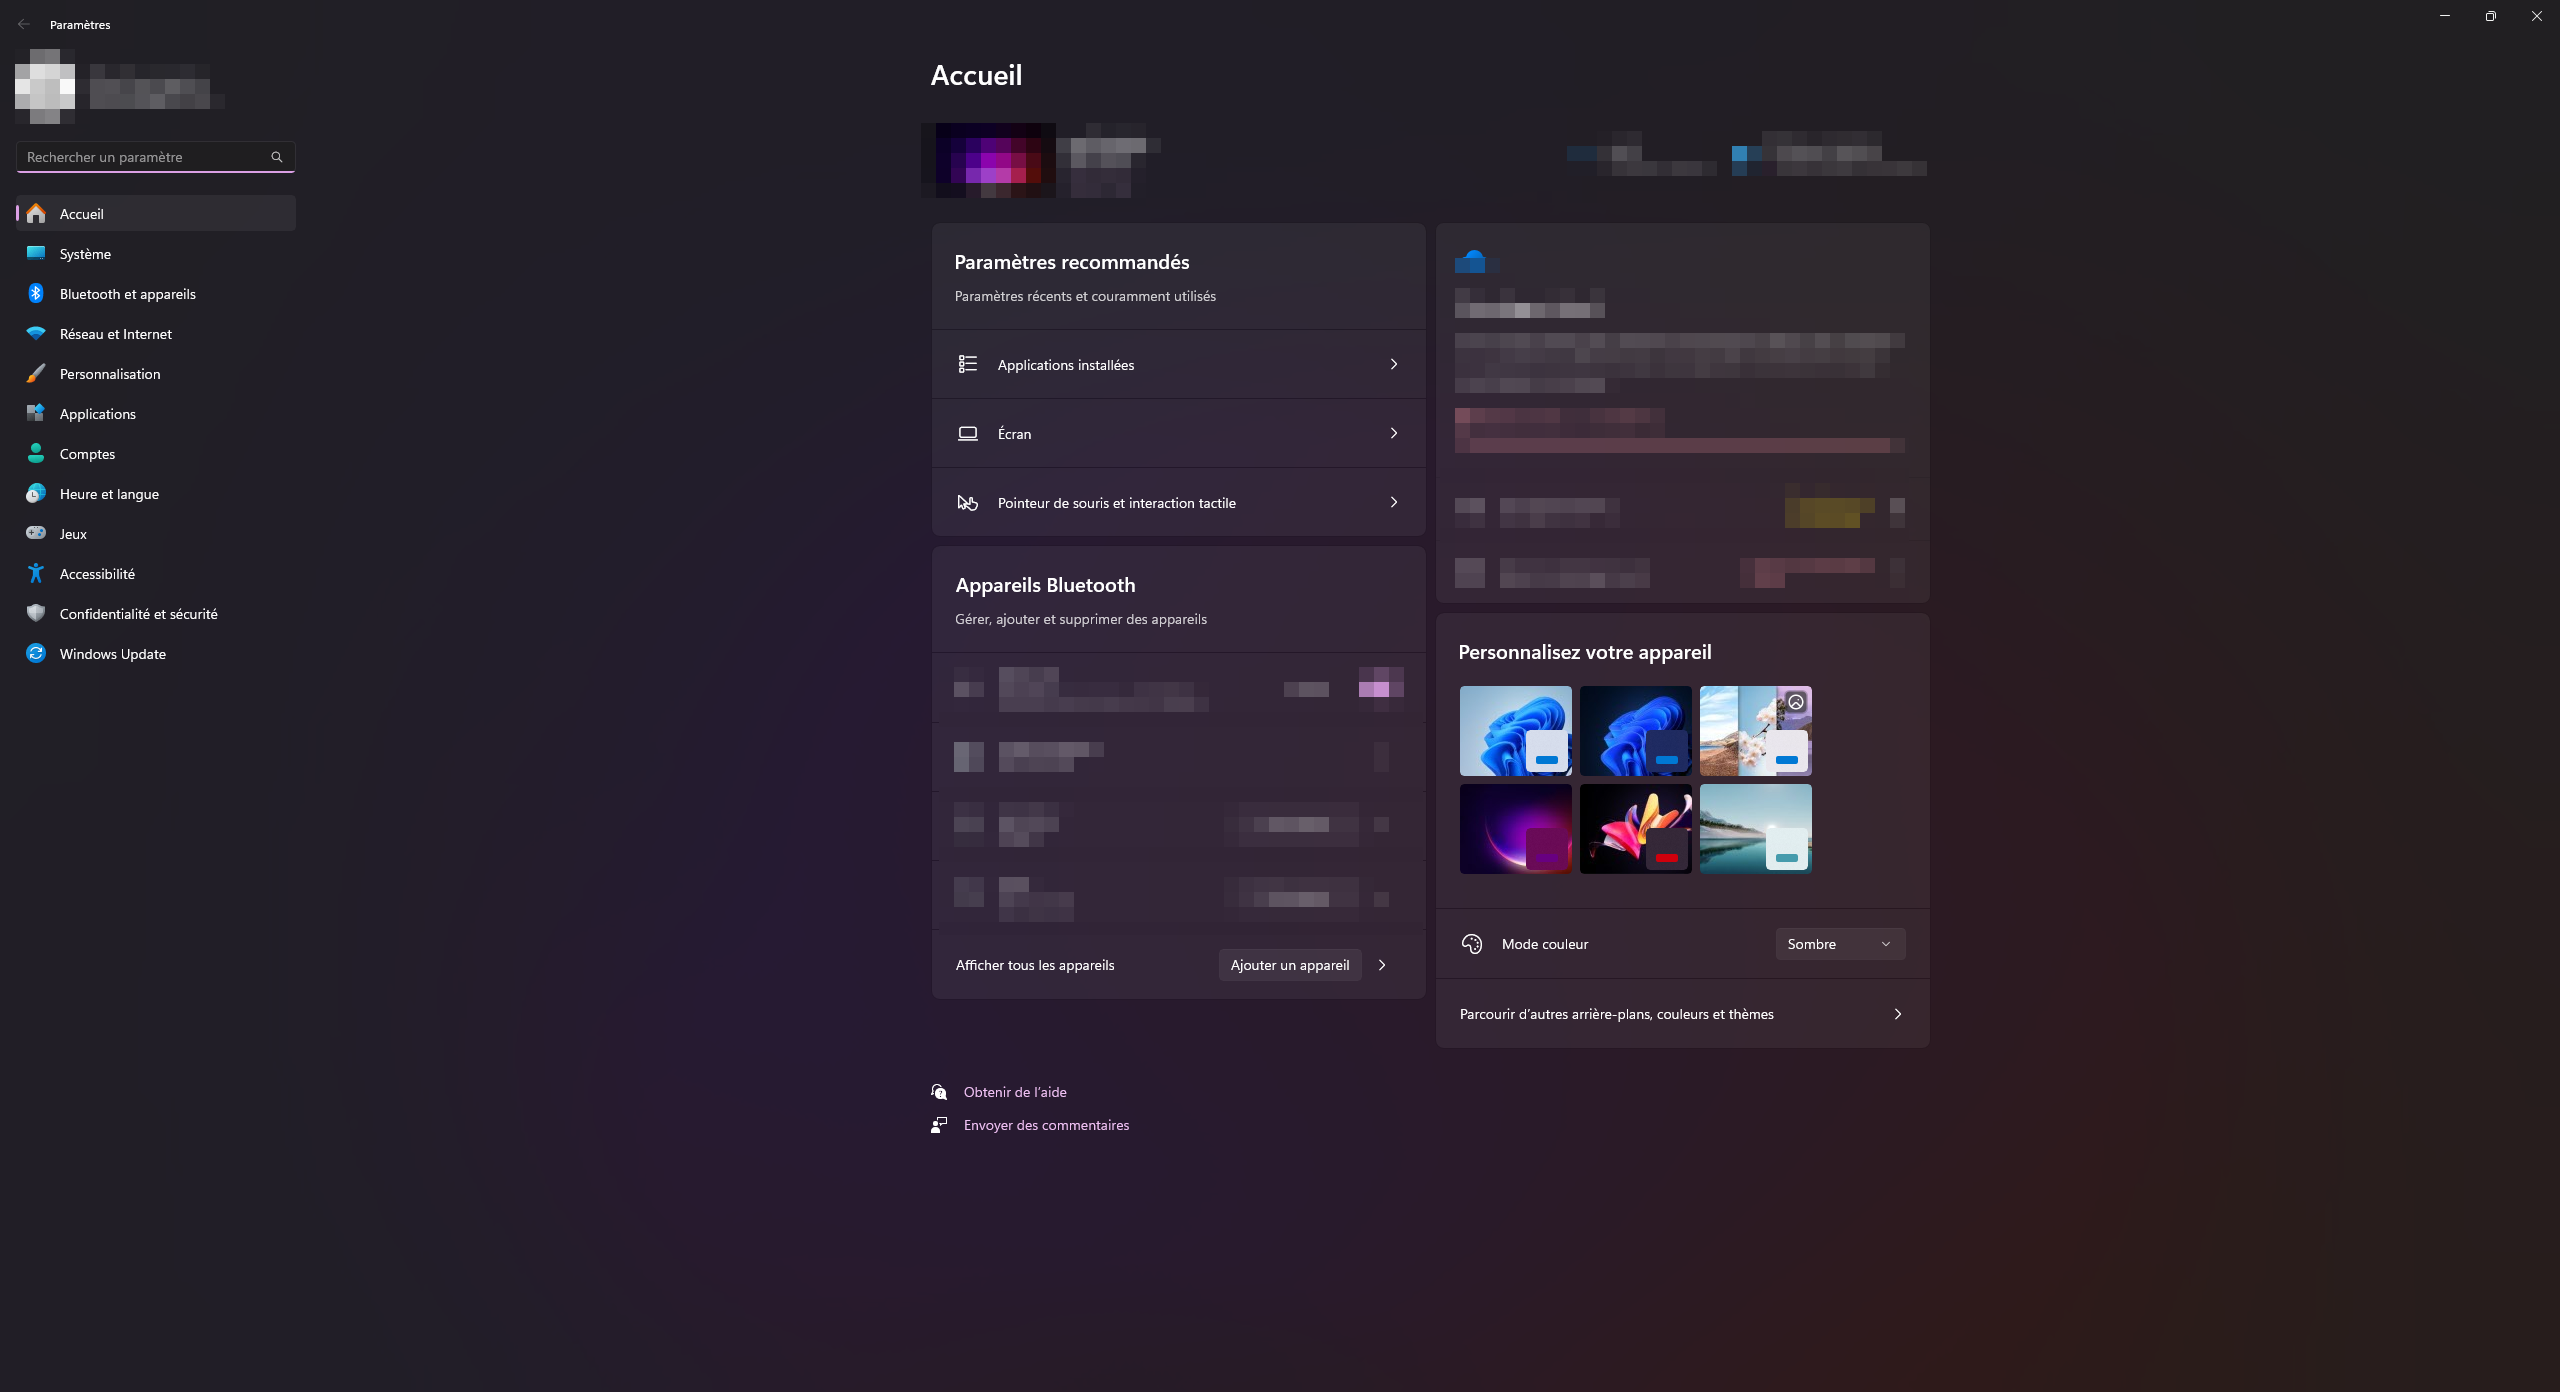Follow the Obtenir de l'aide link
The height and width of the screenshot is (1392, 2560).
pos(1014,1092)
